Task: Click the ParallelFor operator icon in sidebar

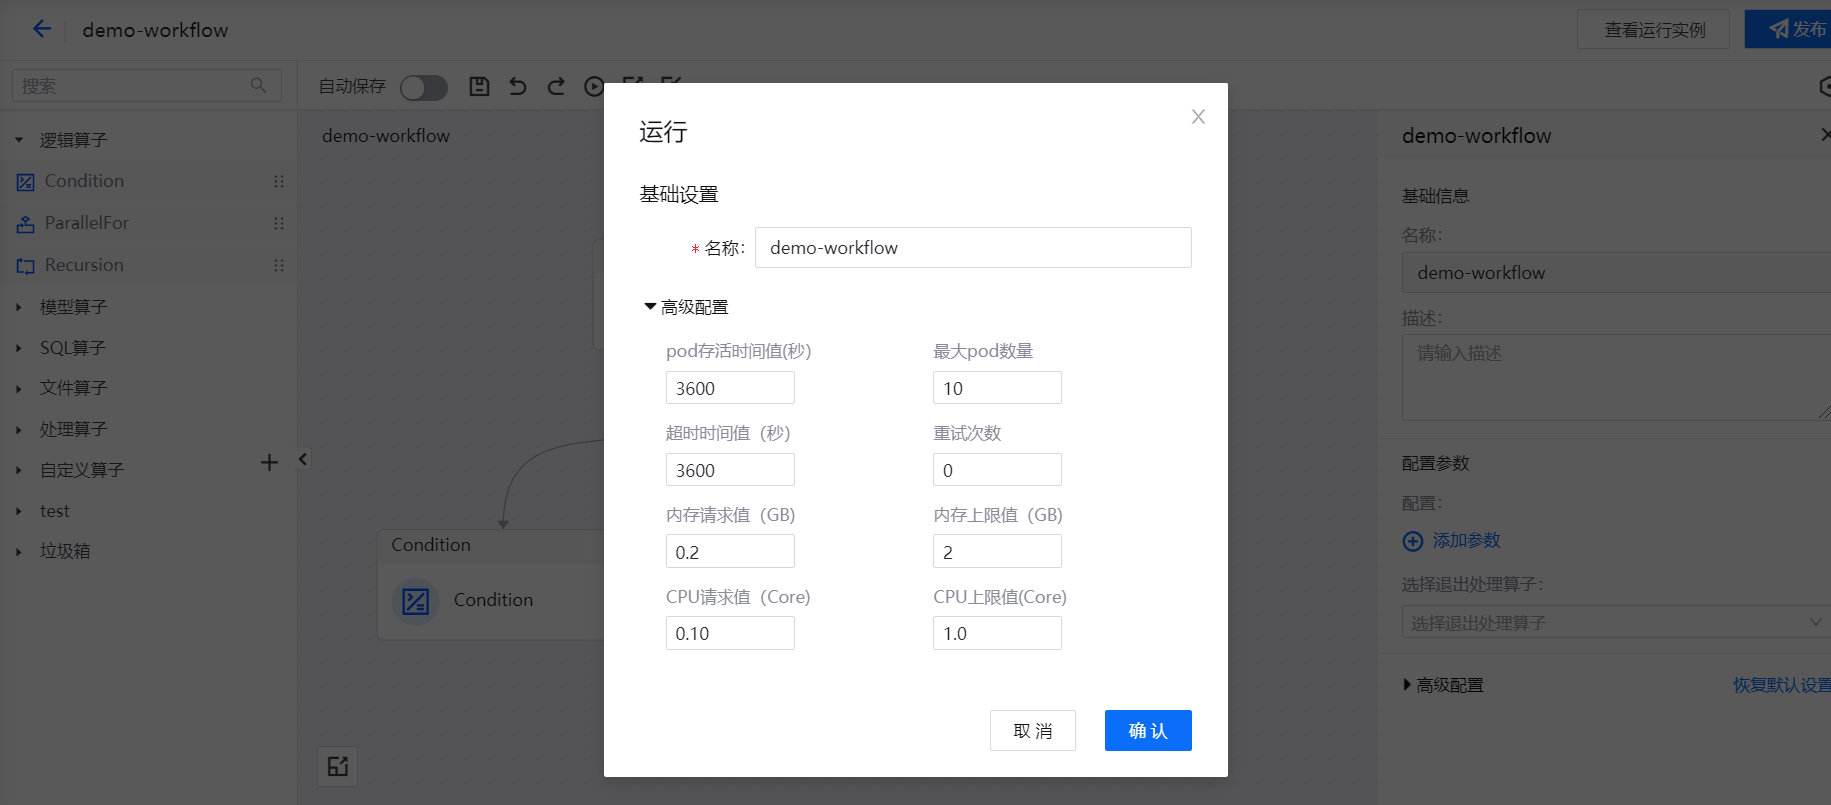Action: tap(26, 224)
